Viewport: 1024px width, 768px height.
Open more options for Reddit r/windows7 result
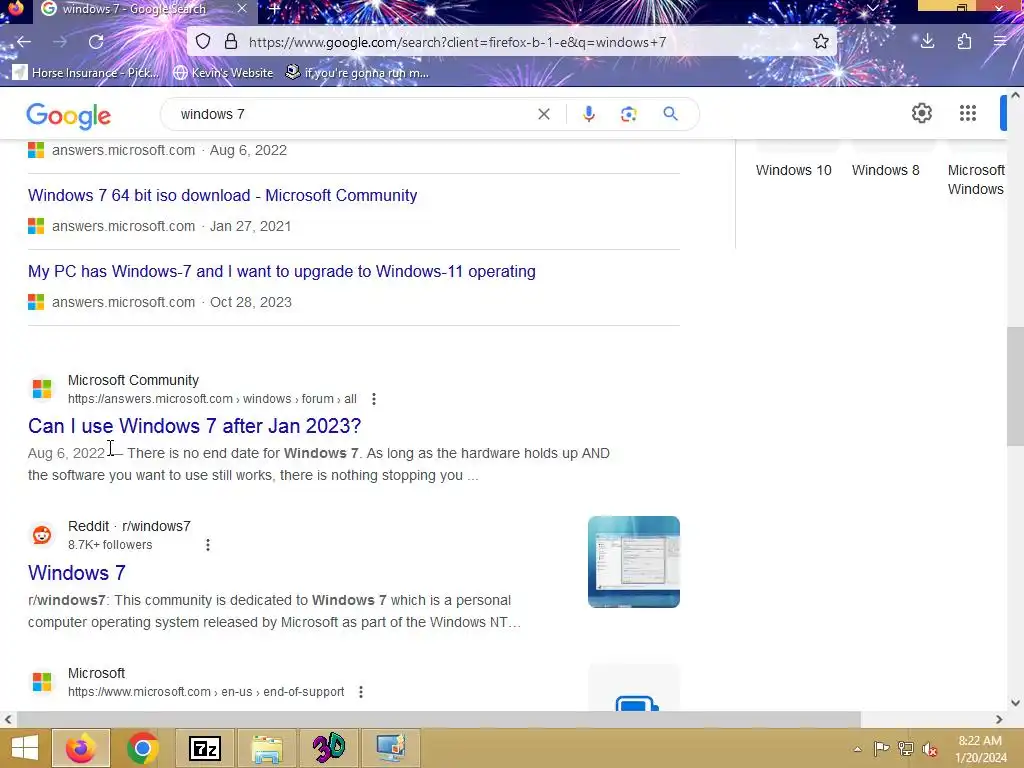click(x=208, y=545)
